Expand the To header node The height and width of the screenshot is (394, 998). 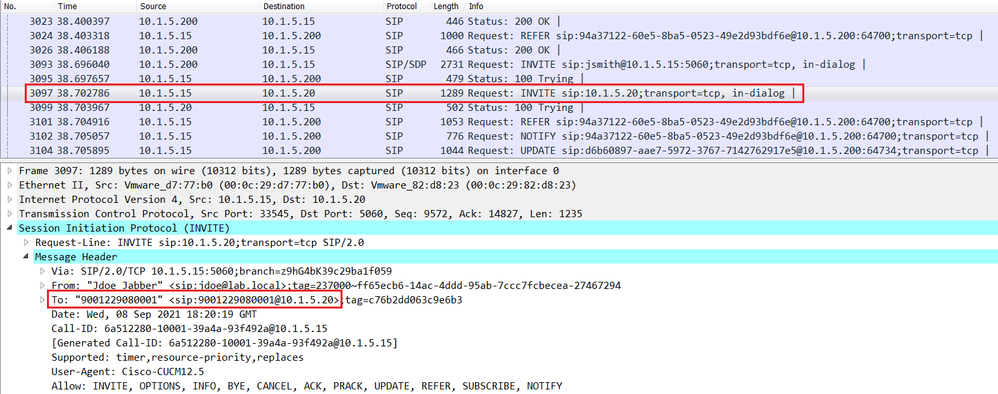[x=43, y=300]
